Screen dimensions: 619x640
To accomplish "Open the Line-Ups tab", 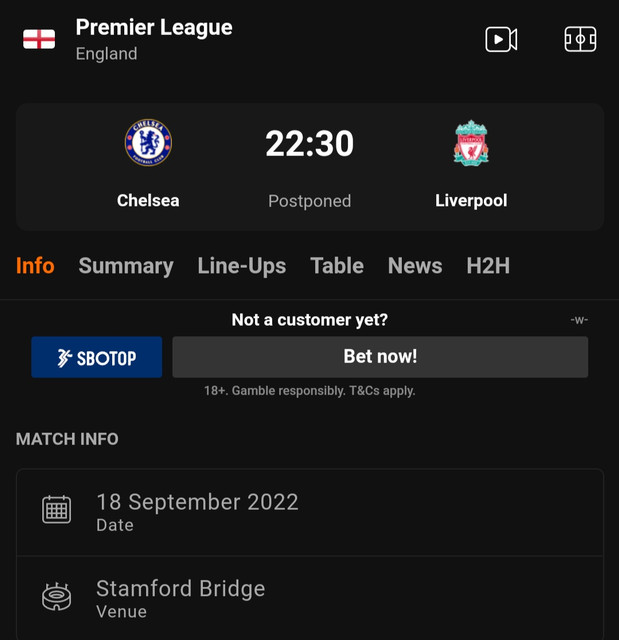I will click(x=242, y=266).
